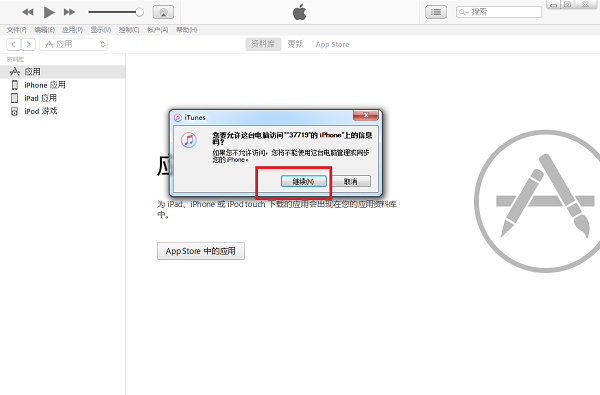
Task: Toggle the list view button
Action: coord(436,12)
